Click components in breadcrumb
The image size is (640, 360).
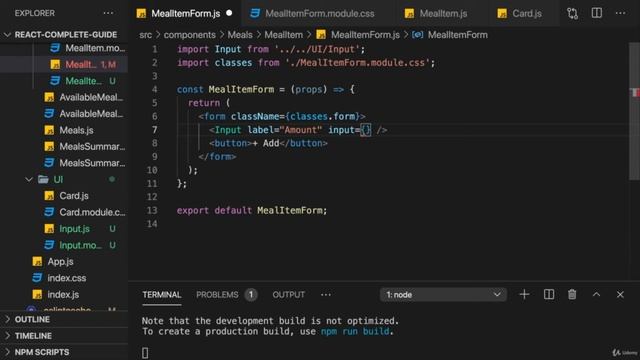pyautogui.click(x=189, y=35)
